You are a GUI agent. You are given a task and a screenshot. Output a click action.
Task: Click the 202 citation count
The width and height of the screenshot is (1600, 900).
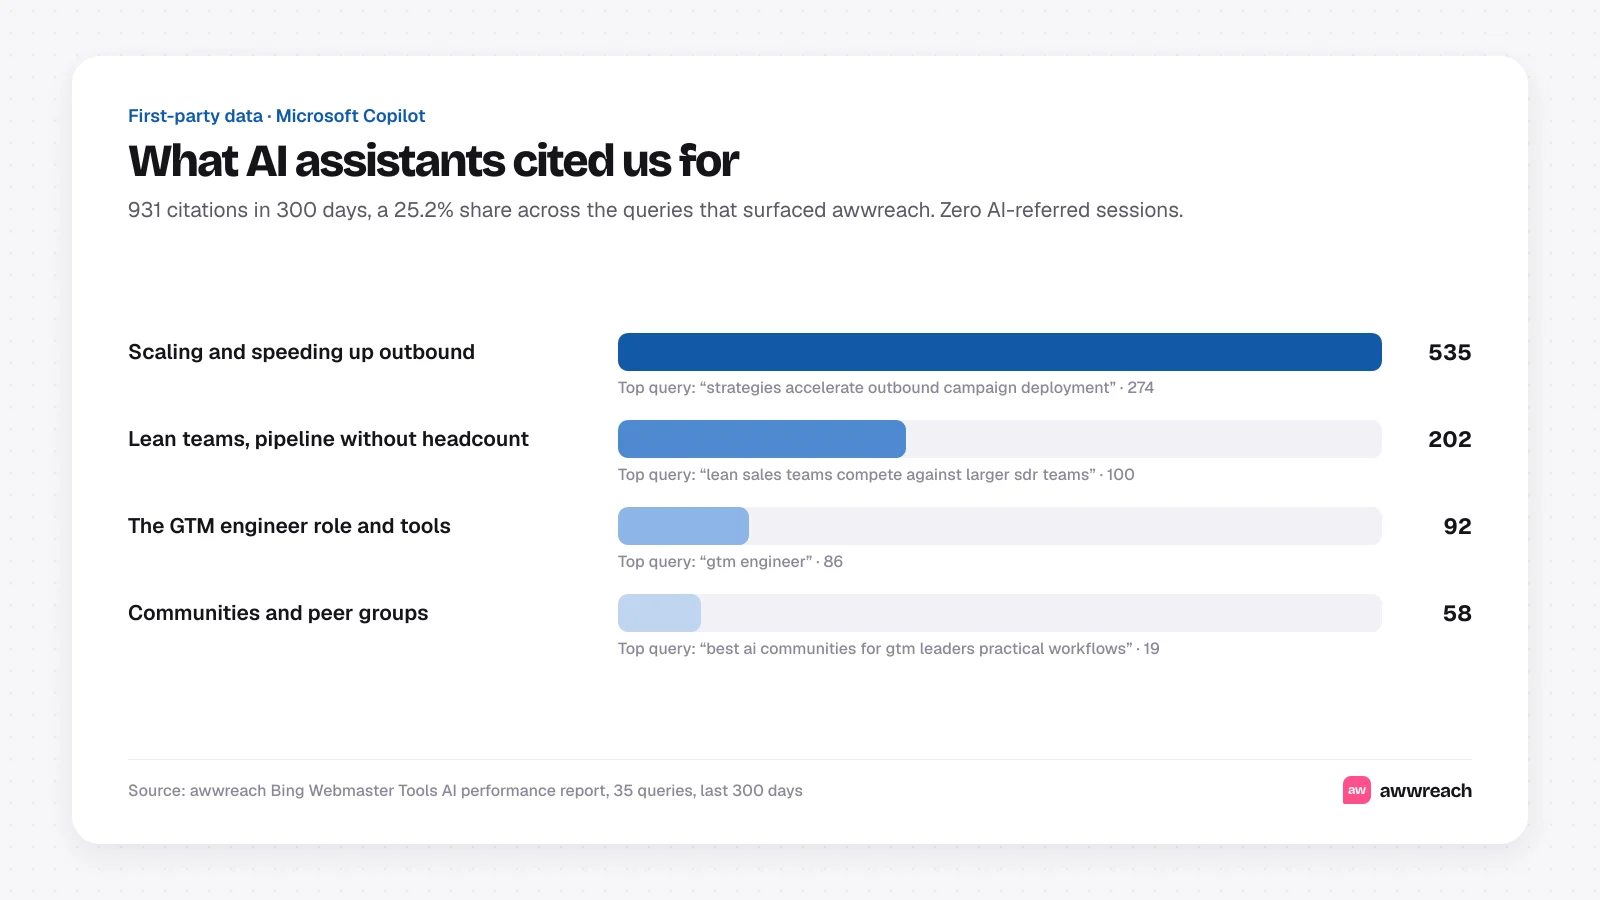point(1450,439)
